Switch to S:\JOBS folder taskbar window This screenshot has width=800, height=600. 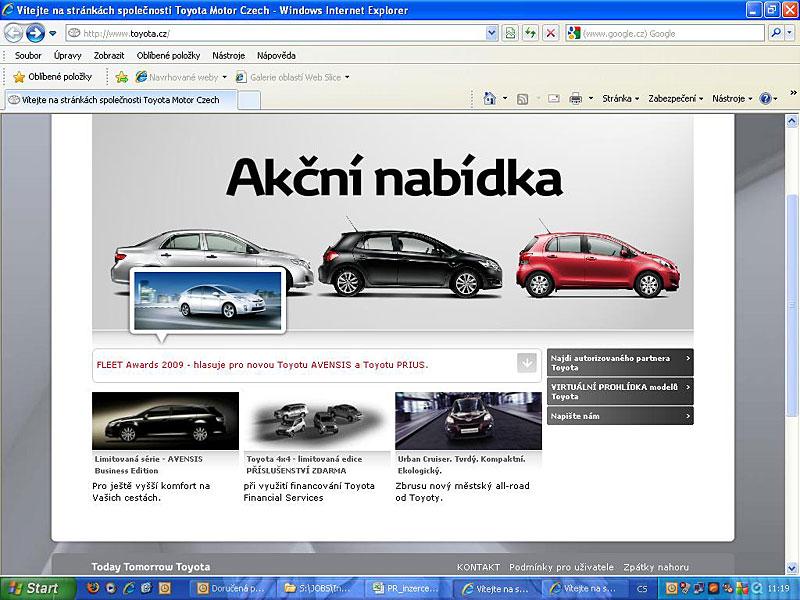click(x=320, y=589)
